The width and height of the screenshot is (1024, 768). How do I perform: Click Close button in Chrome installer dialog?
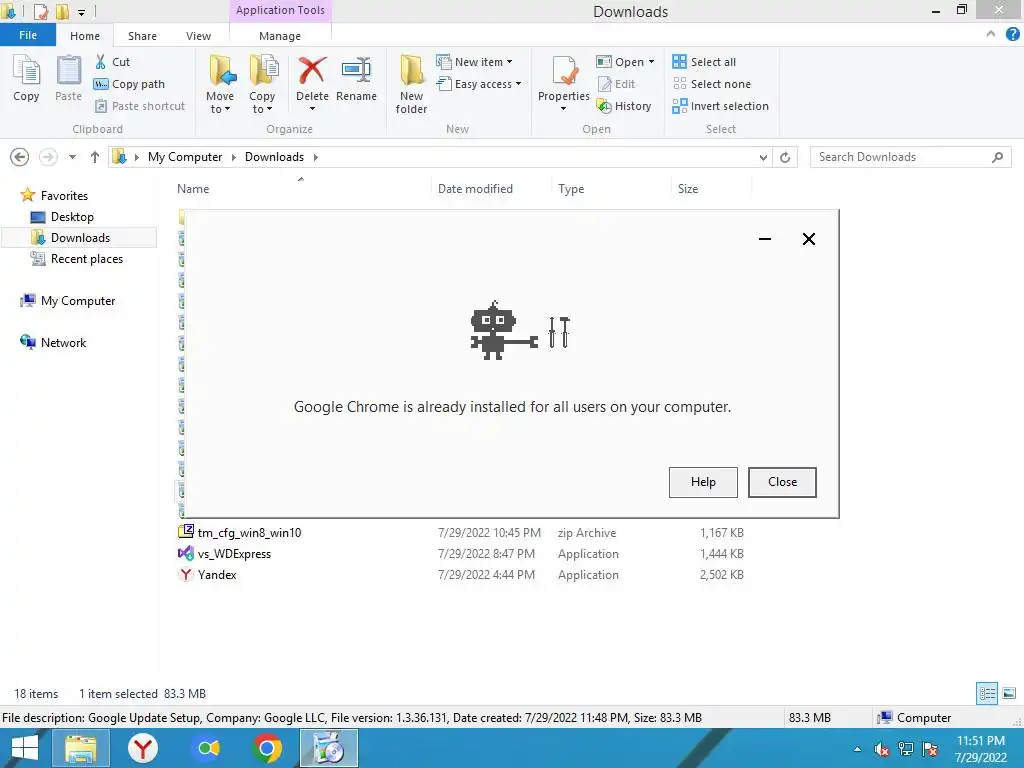point(782,482)
